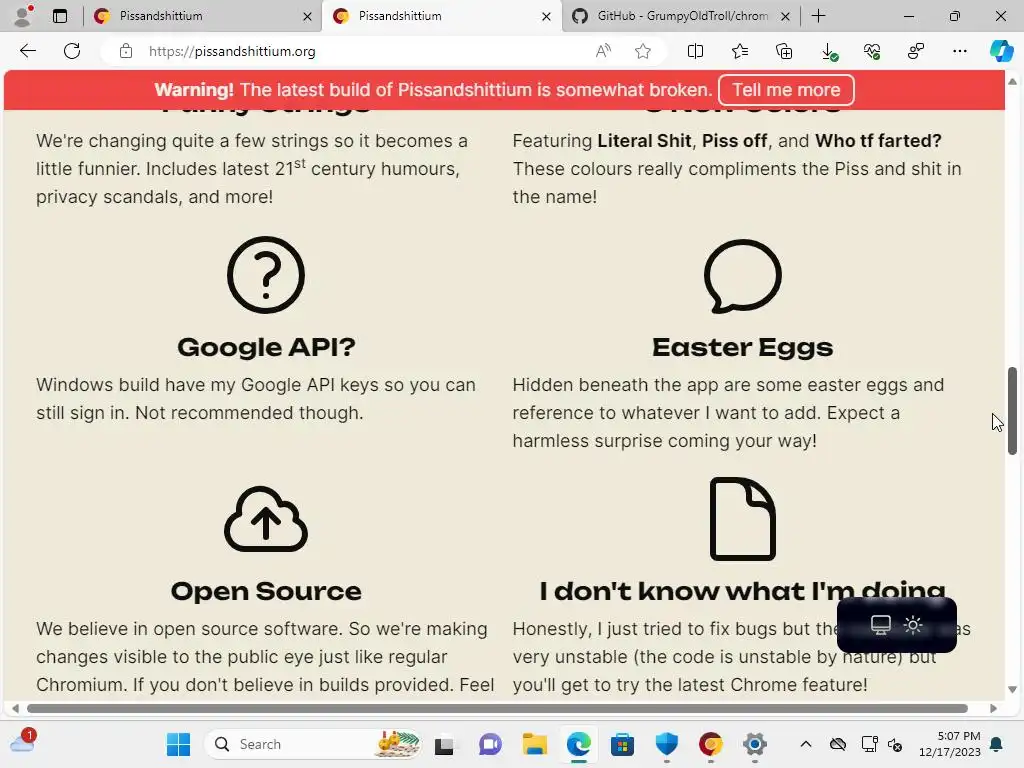The image size is (1024, 768).
Task: Open Windows Security shield on taskbar
Action: pos(667,744)
